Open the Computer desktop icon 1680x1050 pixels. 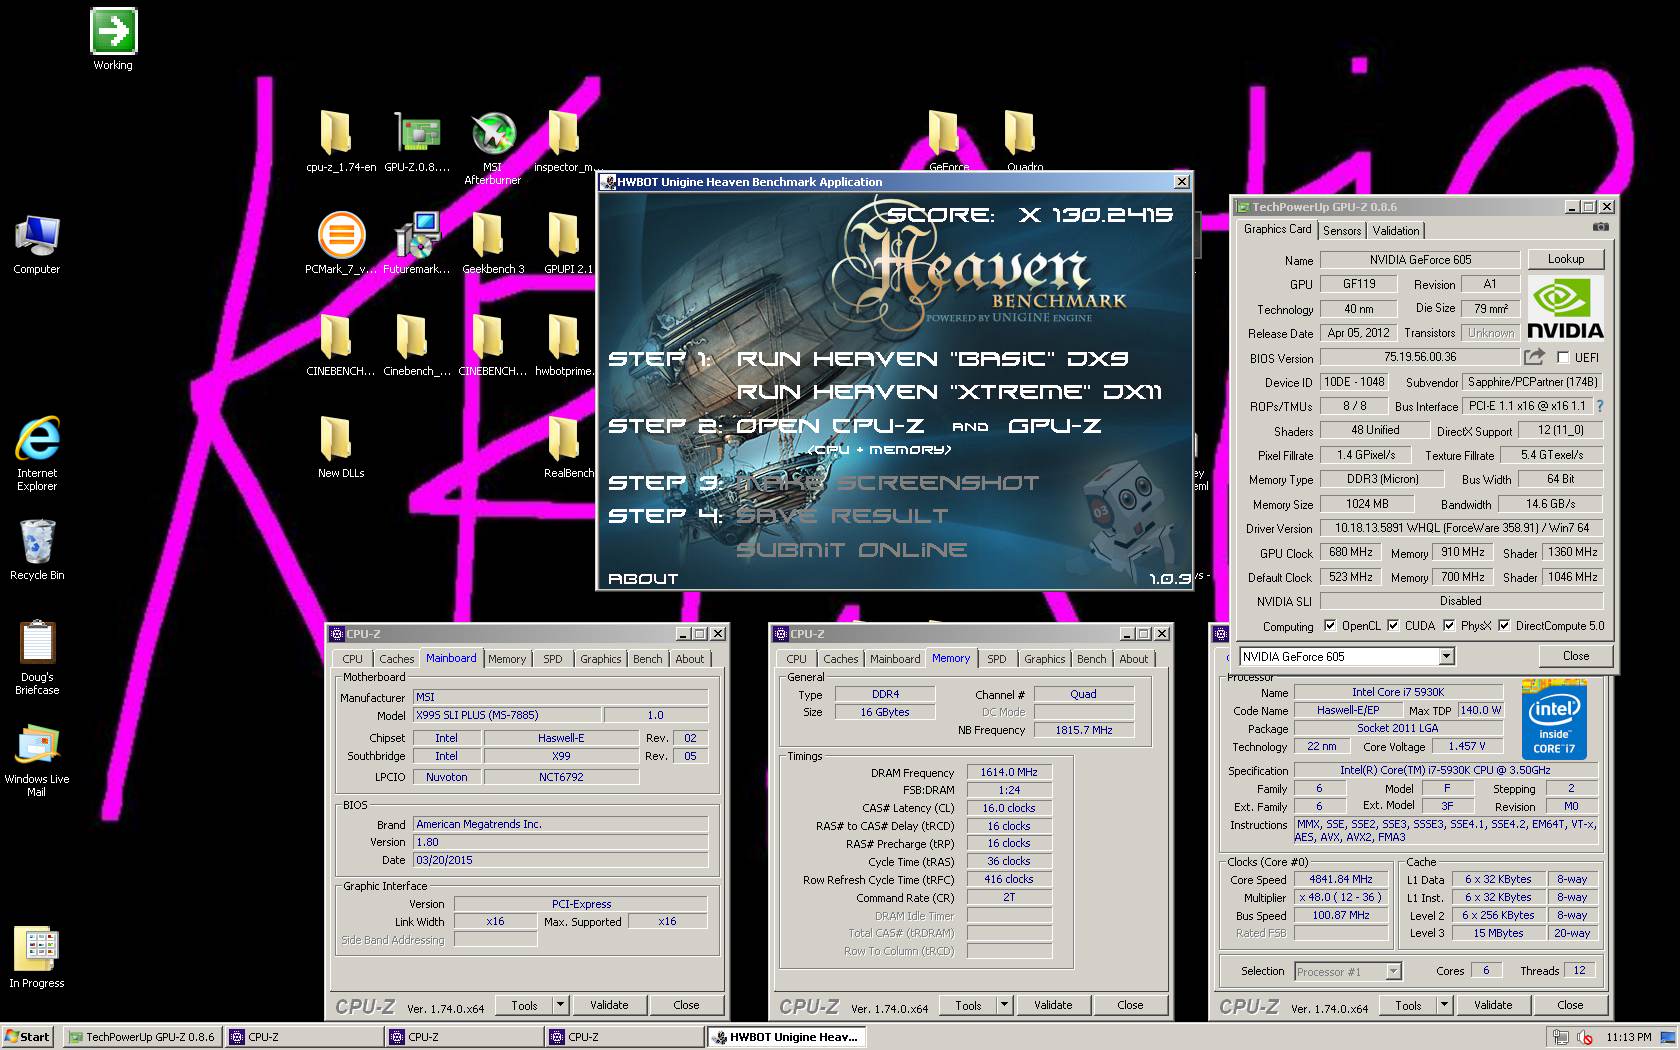[37, 236]
